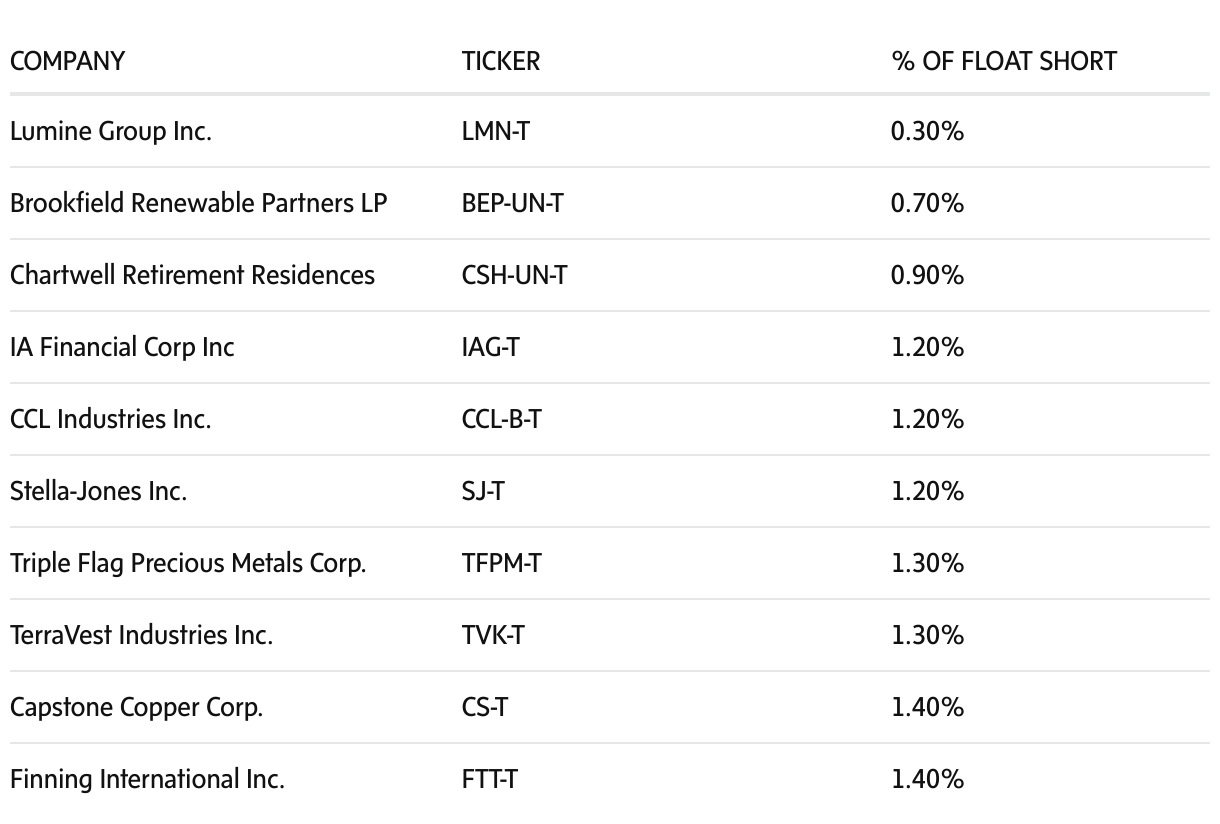This screenshot has width=1220, height=824.
Task: Click the TVK-T ticker symbol
Action: coord(492,635)
